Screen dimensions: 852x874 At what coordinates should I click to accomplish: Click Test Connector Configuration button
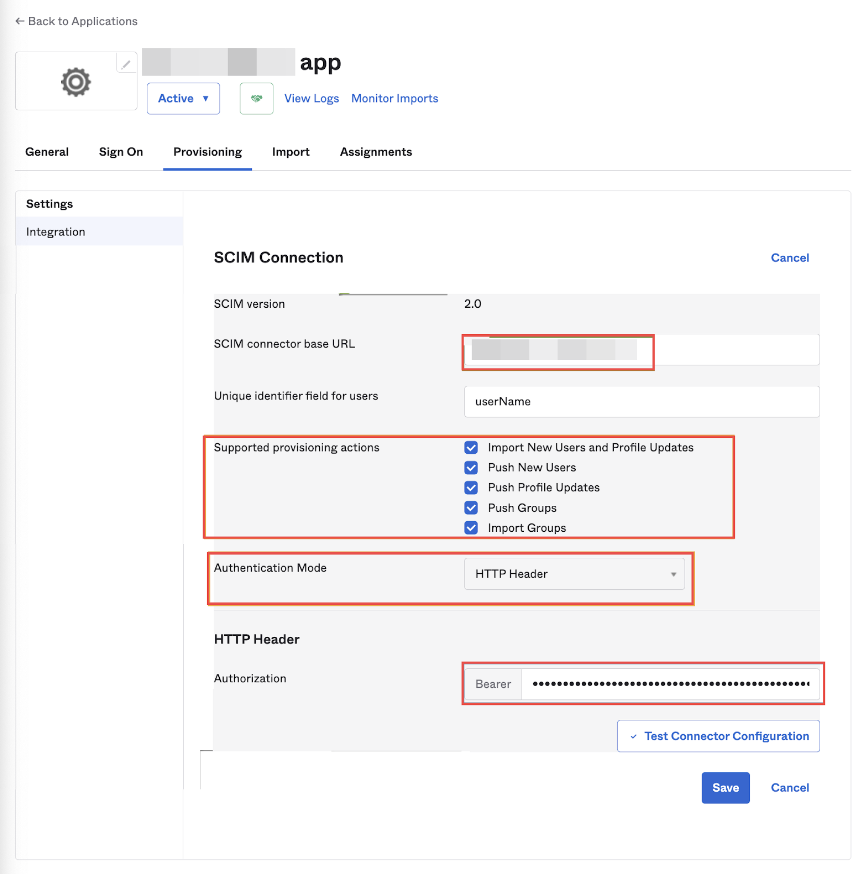718,736
